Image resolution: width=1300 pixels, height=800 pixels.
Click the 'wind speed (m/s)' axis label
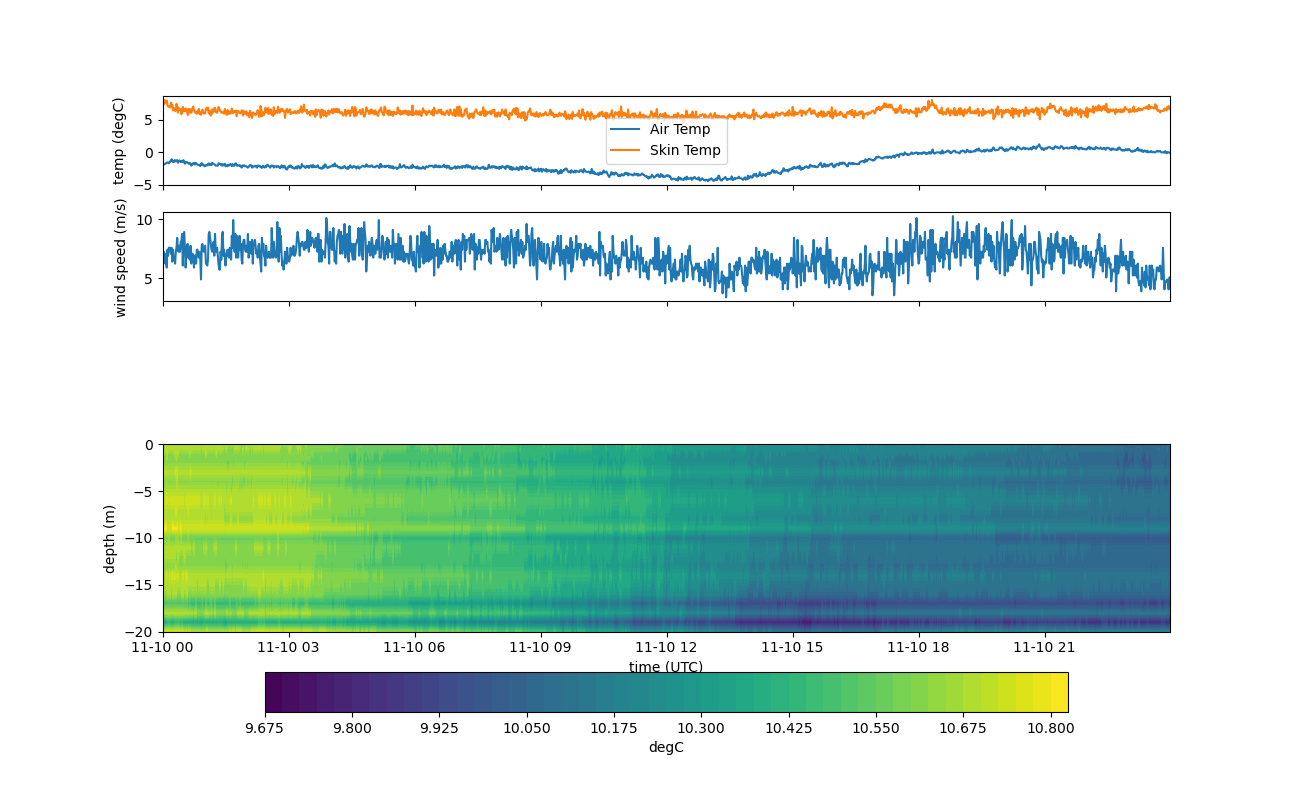tap(121, 257)
